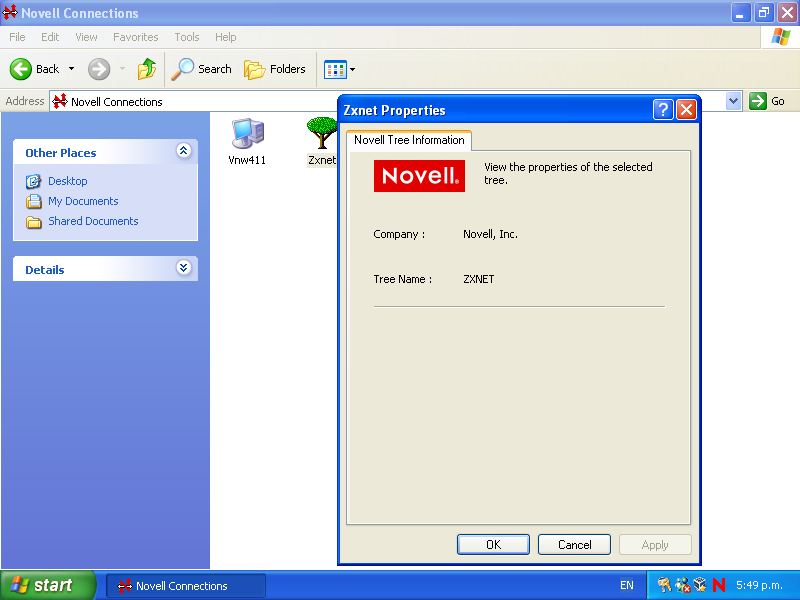The image size is (800, 600).
Task: Open the Back history dropdown arrow
Action: [x=71, y=69]
